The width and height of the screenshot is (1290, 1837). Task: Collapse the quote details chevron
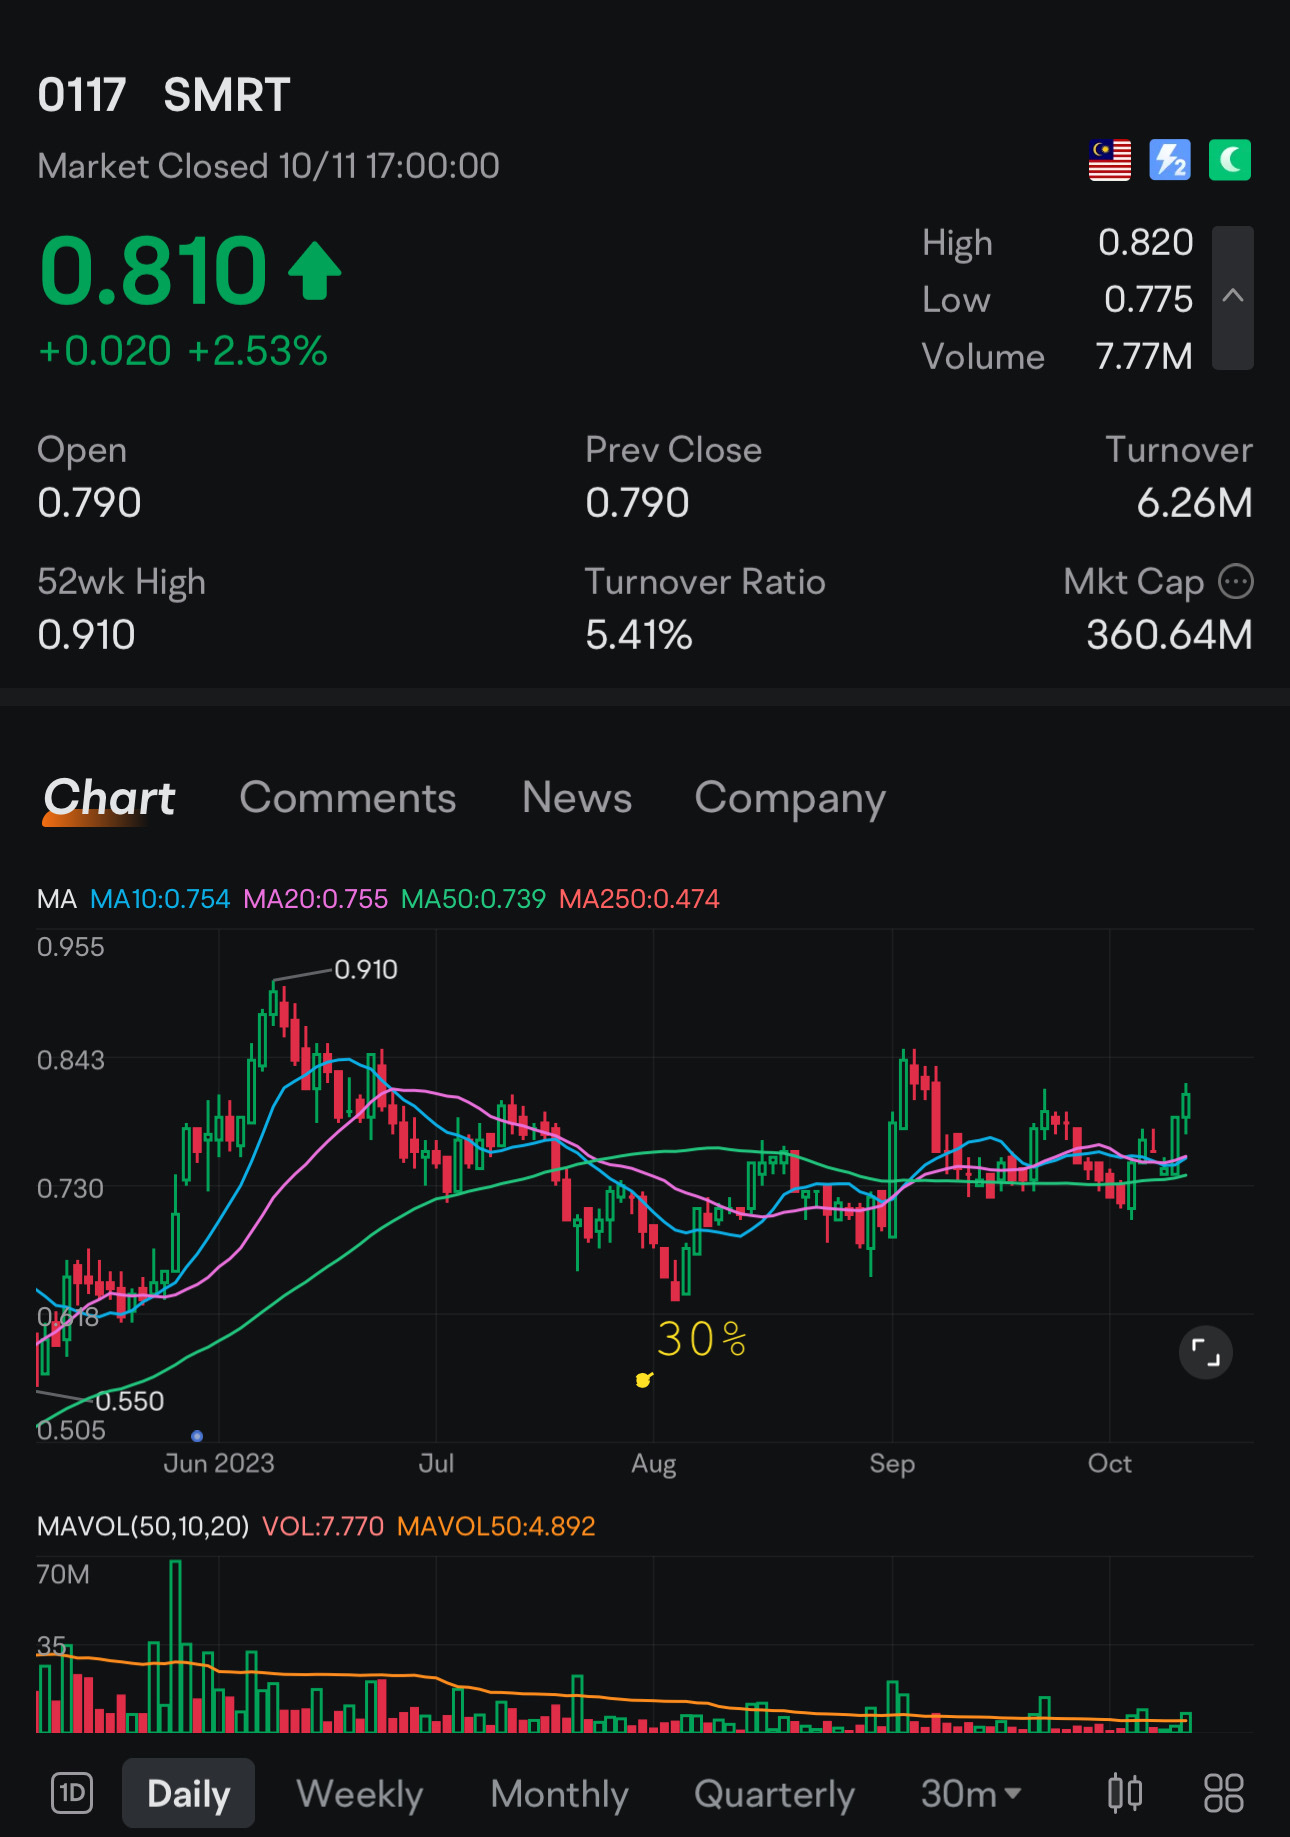point(1233,297)
